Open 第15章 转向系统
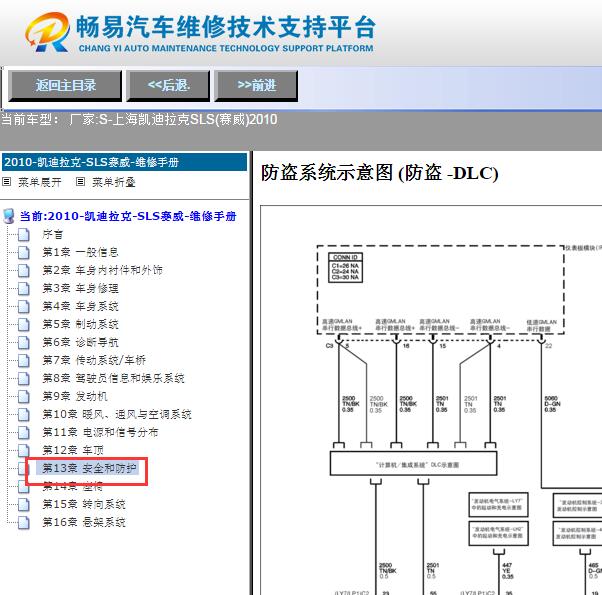 (84, 504)
